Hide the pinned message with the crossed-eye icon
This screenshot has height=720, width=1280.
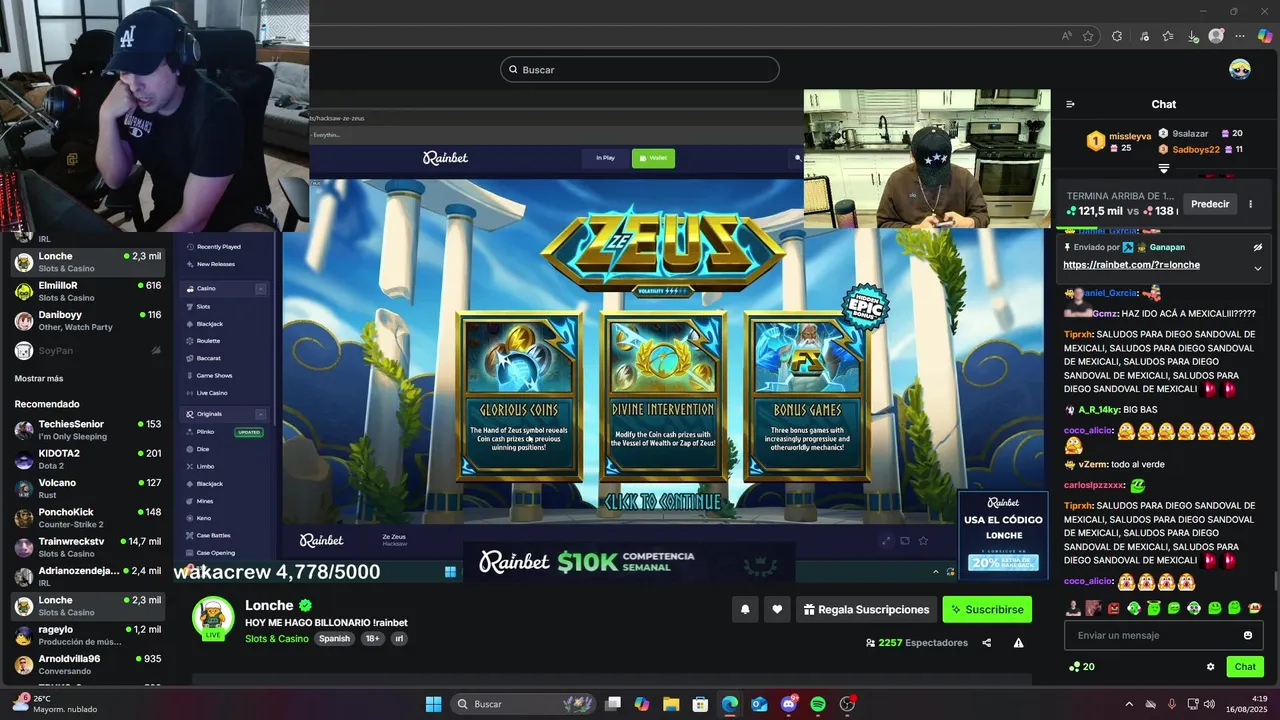[1258, 247]
